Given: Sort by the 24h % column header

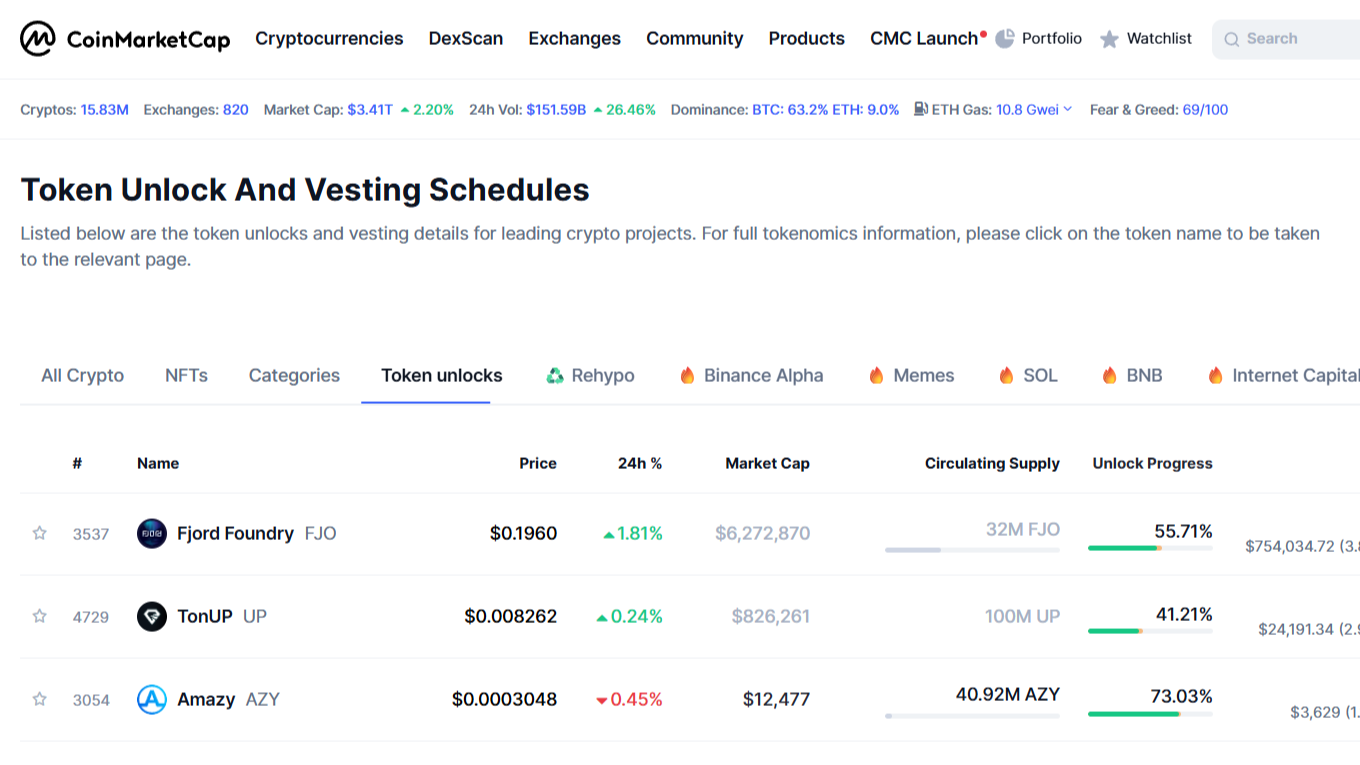Looking at the screenshot, I should point(640,463).
